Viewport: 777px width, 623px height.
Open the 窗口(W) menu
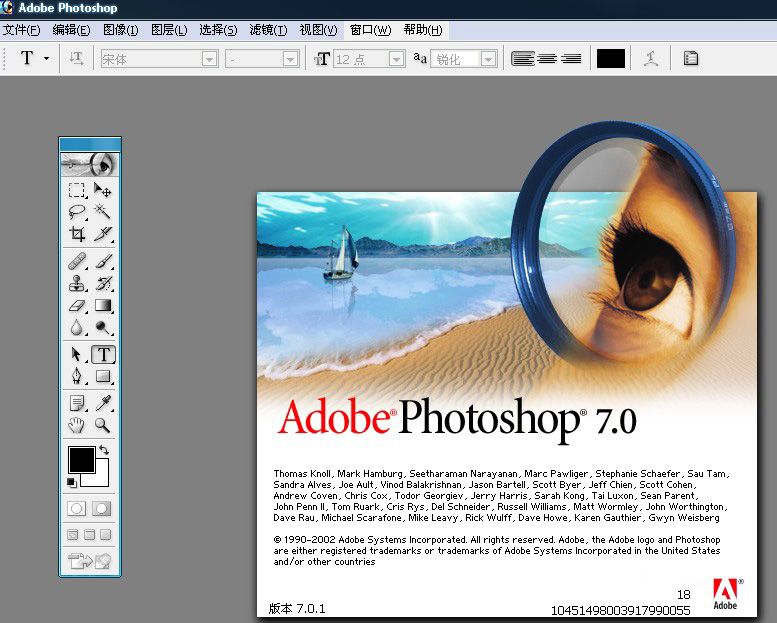click(x=370, y=30)
